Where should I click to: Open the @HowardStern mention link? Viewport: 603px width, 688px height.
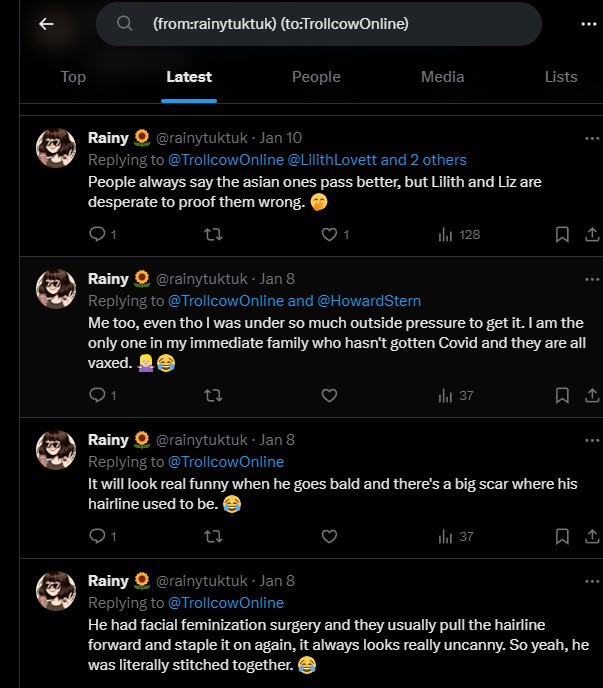coord(369,301)
